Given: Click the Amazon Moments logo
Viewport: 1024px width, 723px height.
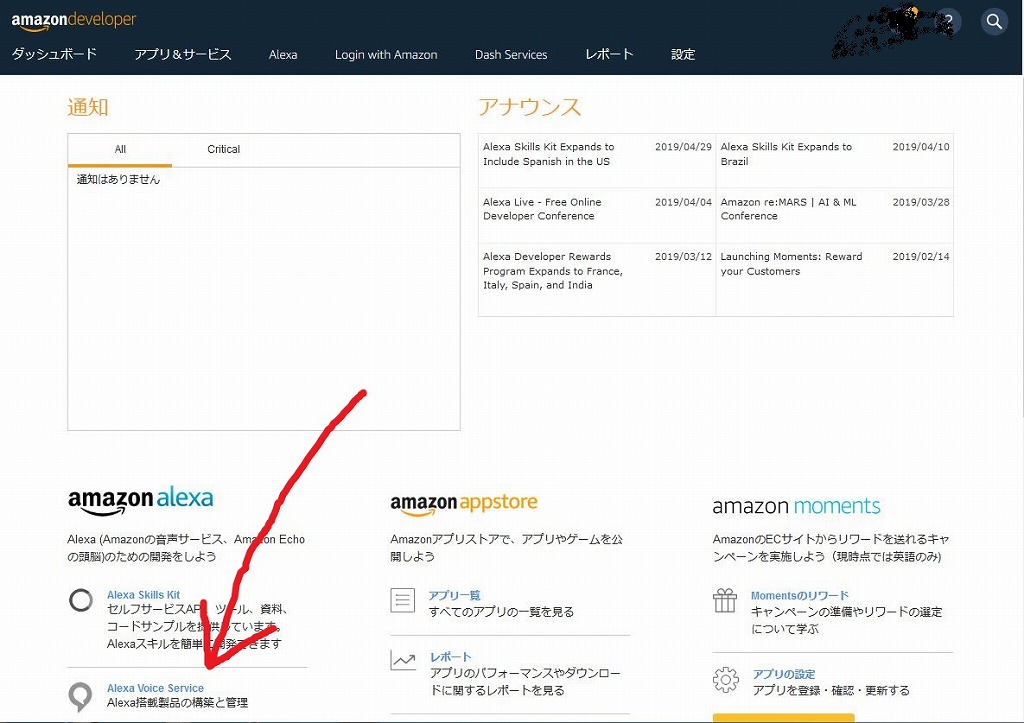Looking at the screenshot, I should click(796, 506).
